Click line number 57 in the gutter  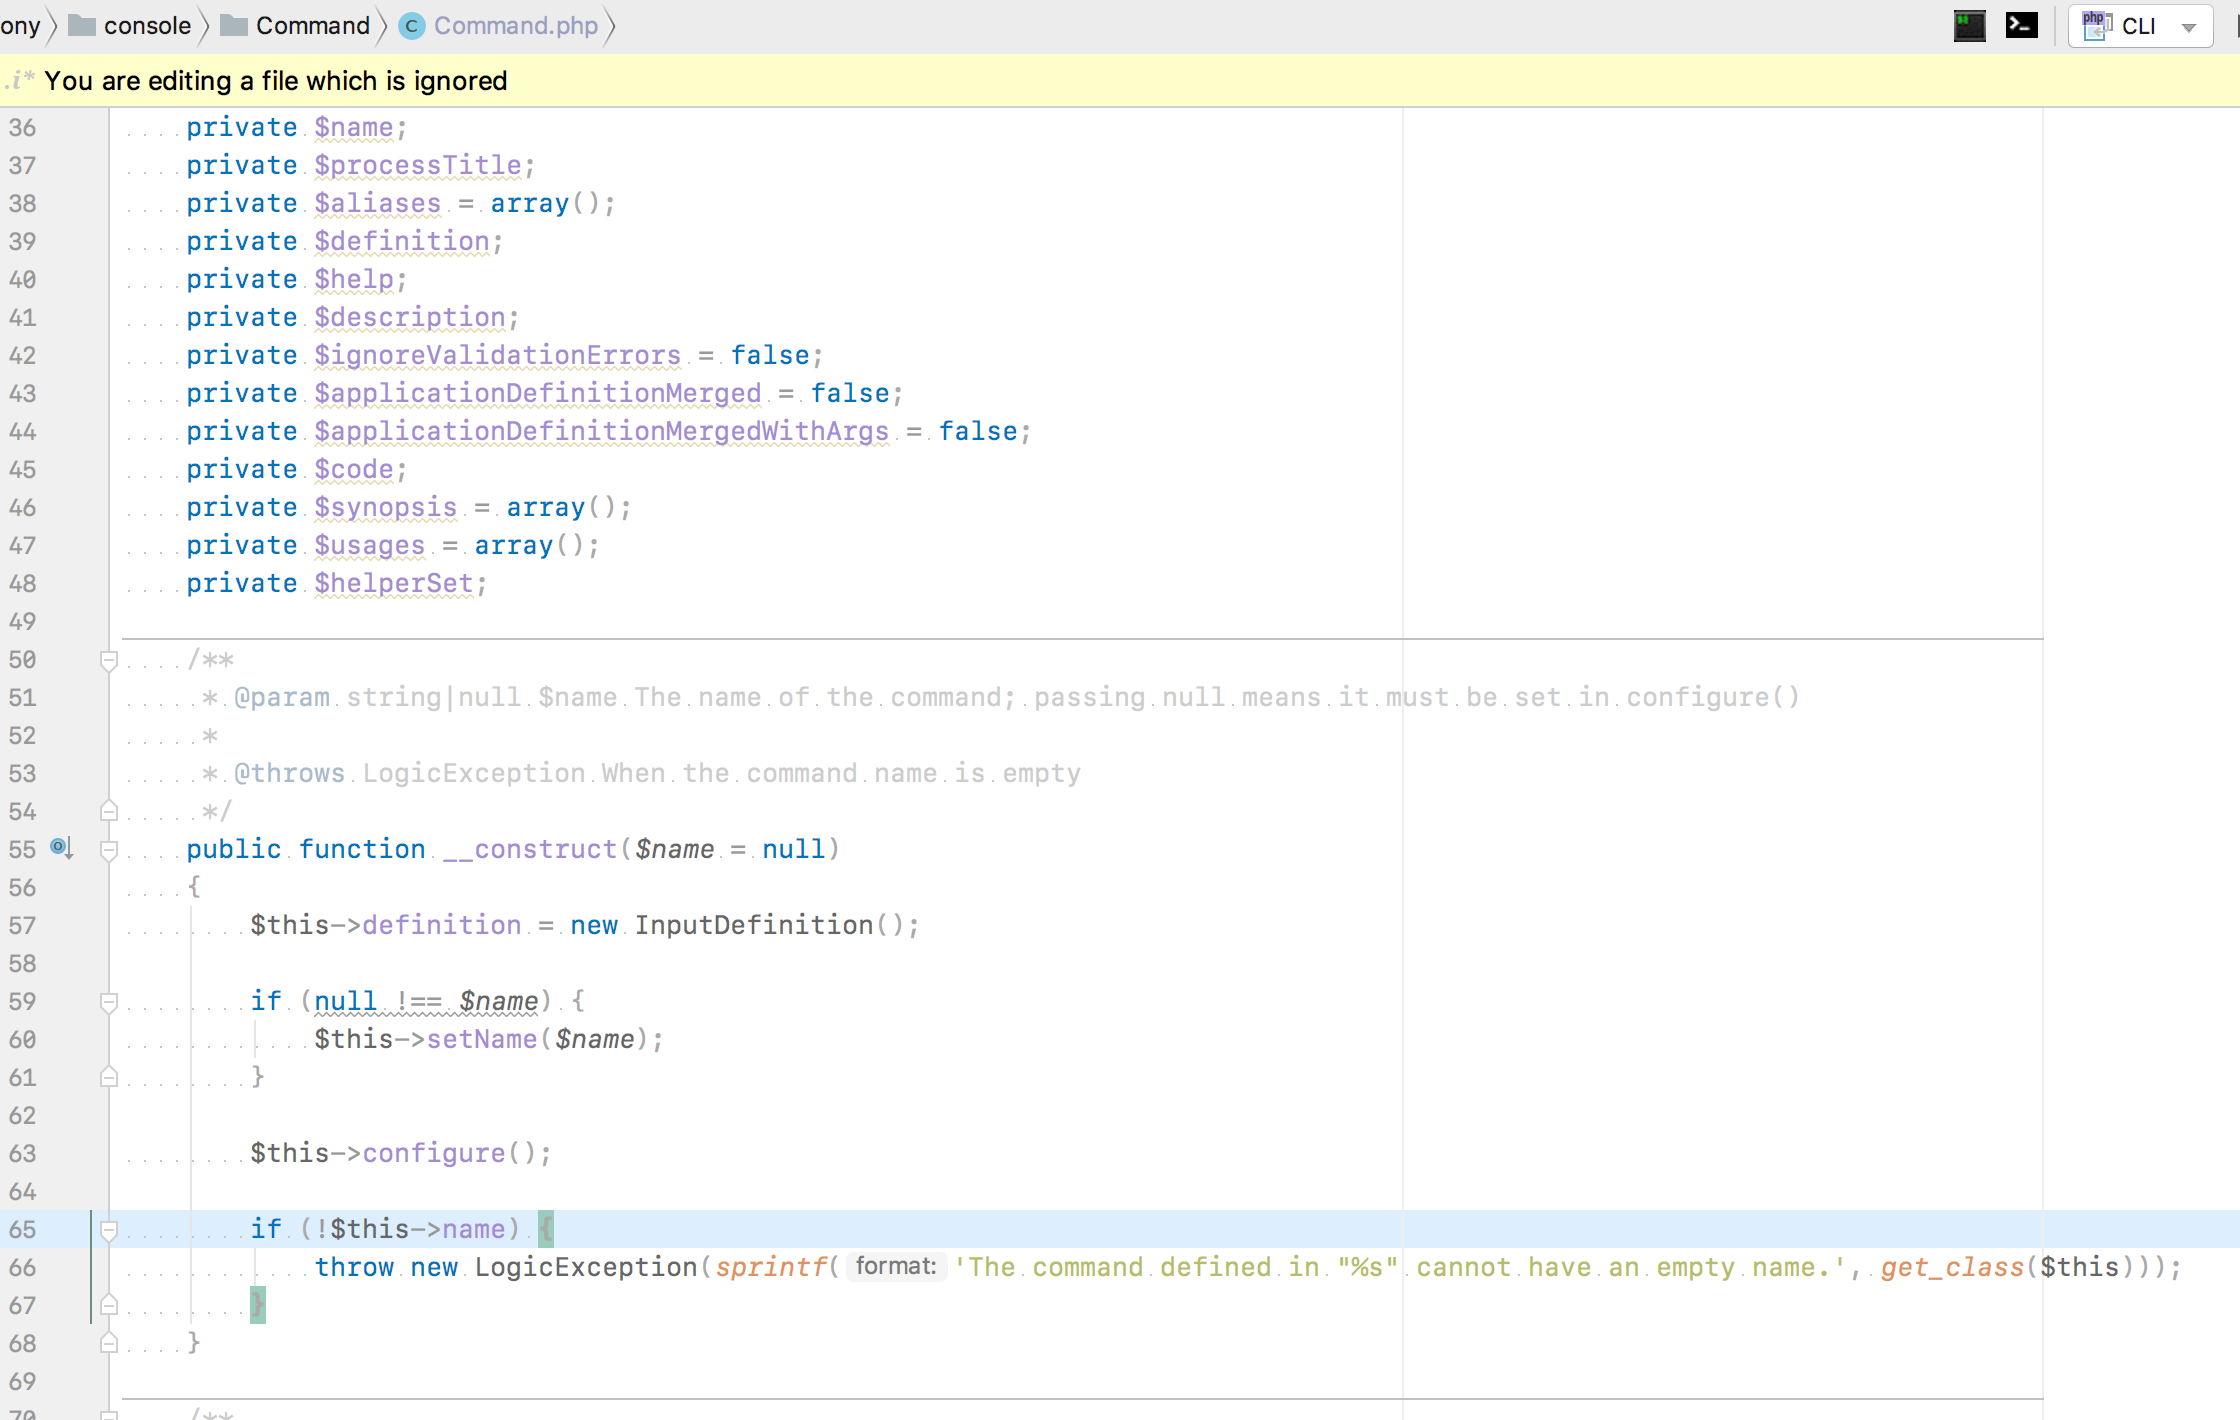(x=23, y=925)
